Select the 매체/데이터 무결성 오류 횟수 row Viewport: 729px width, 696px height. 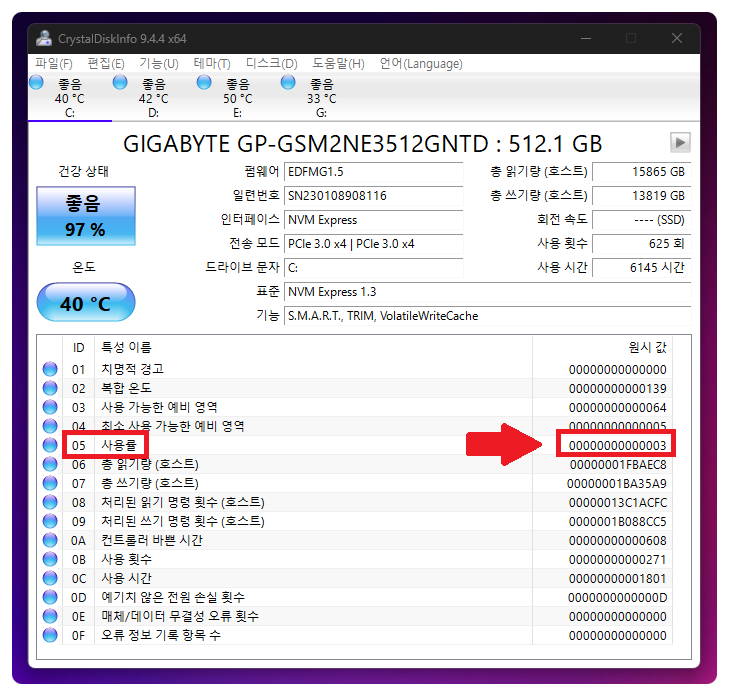(x=355, y=616)
